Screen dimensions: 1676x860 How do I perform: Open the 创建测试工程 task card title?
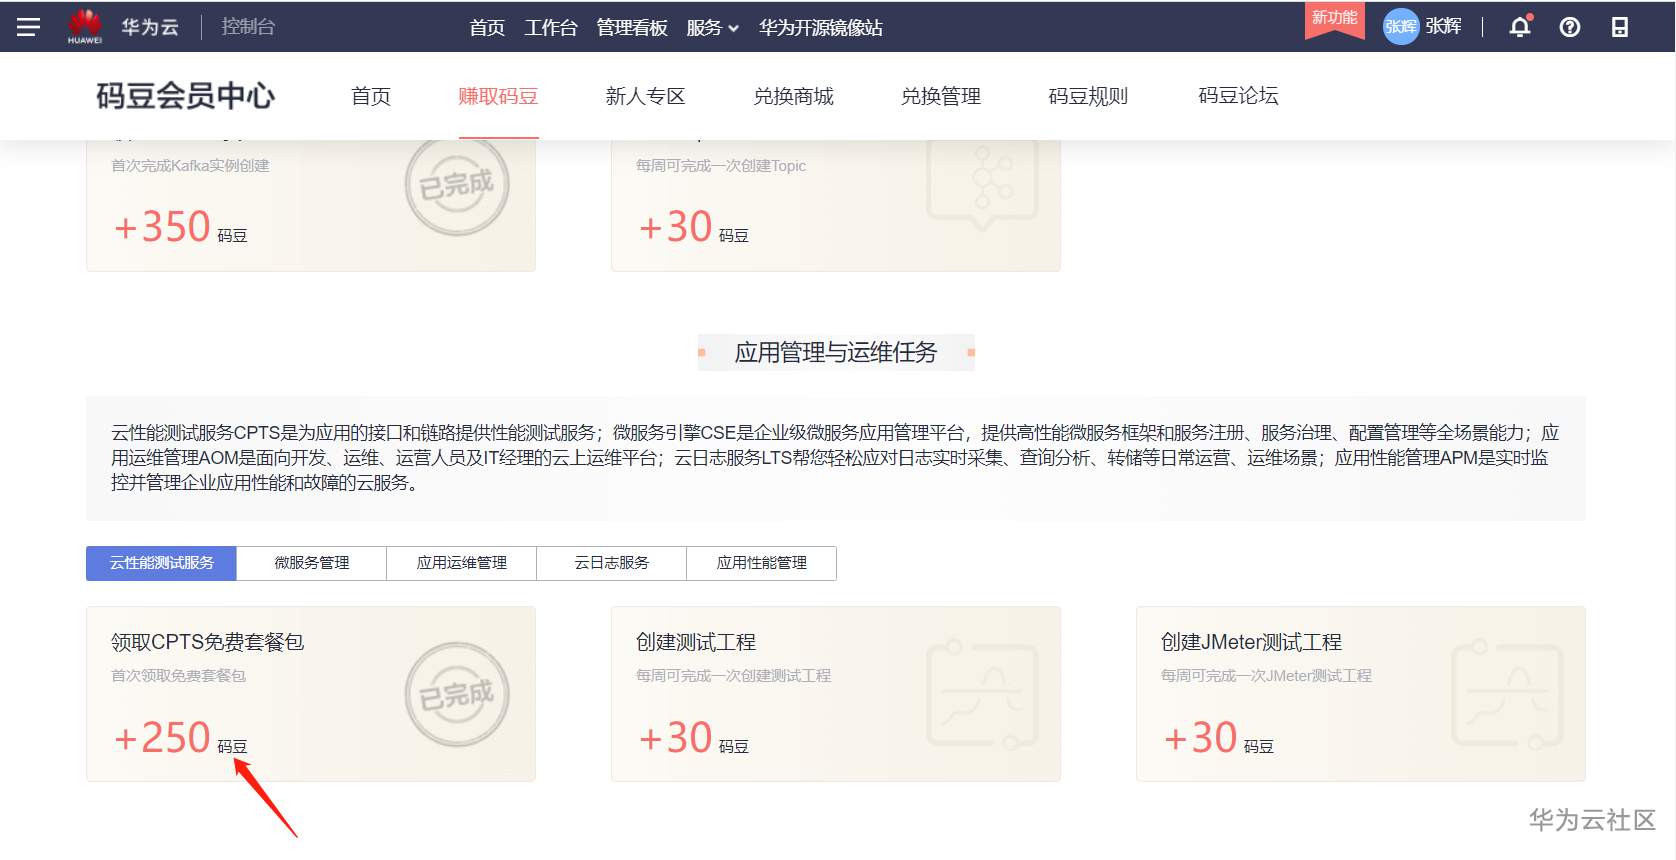(696, 642)
